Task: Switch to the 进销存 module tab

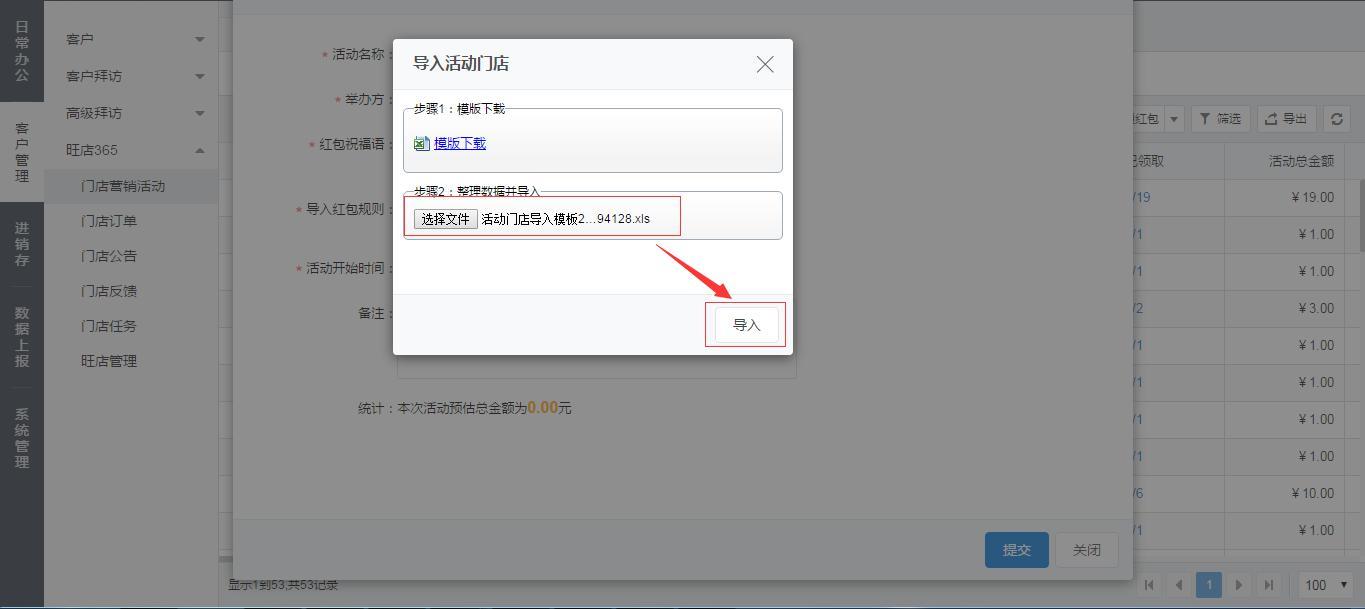Action: 22,244
